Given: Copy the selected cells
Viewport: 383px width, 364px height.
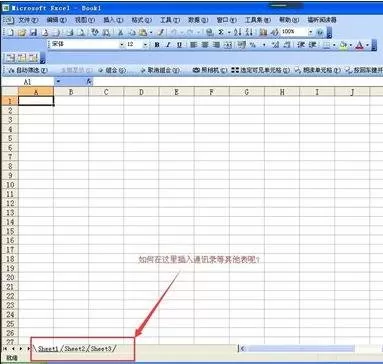Looking at the screenshot, I should tap(132, 32).
